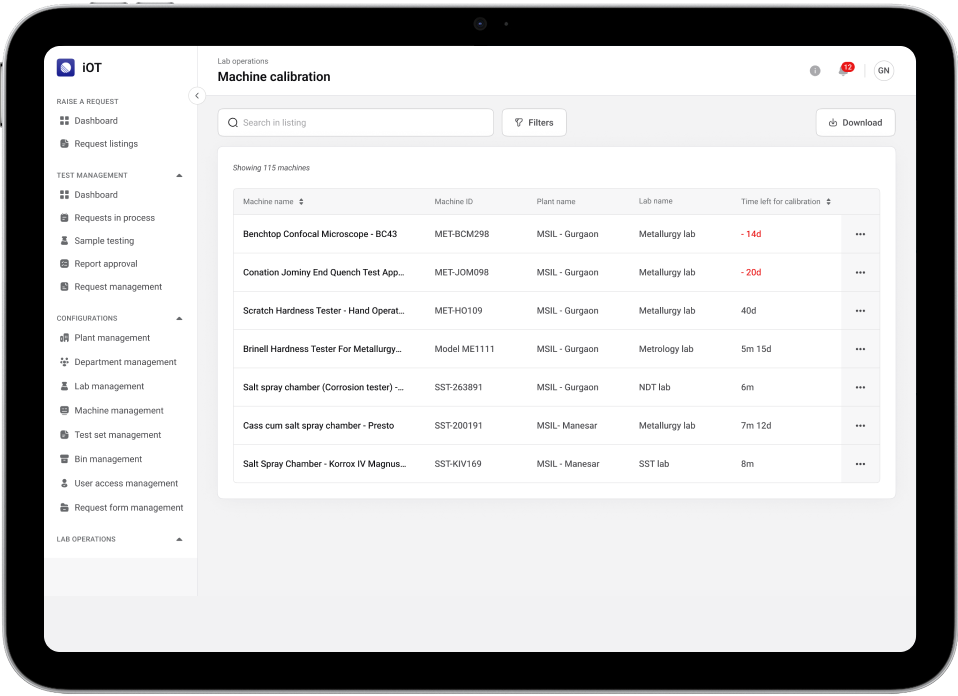Viewport: 958px width, 696px height.
Task: Collapse the sidebar with the chevron button
Action: click(197, 96)
